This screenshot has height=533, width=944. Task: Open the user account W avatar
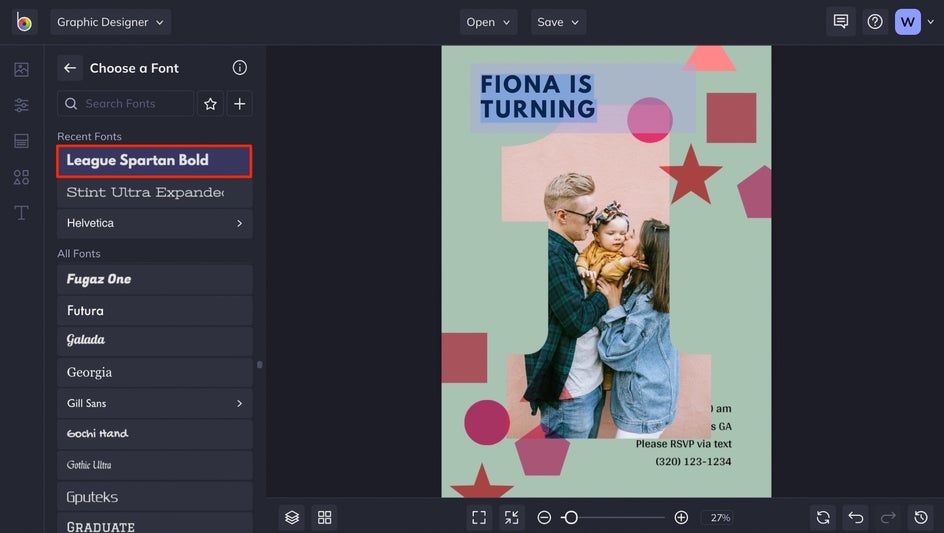point(907,22)
